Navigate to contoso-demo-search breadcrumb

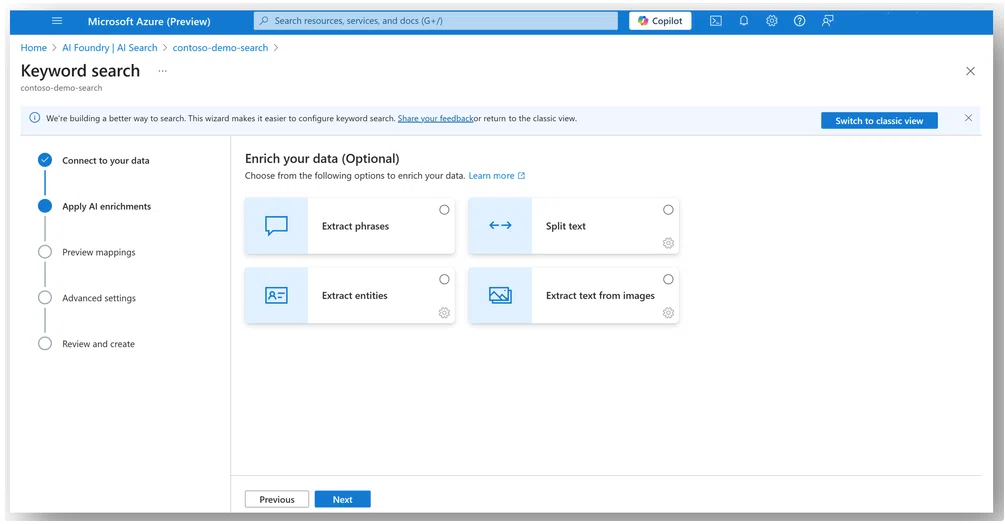tap(220, 47)
